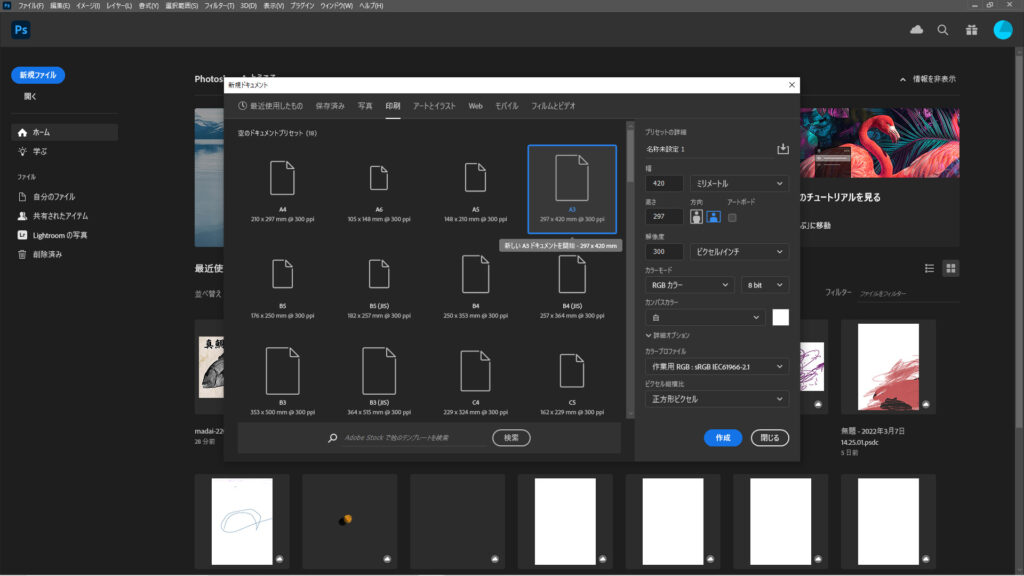Open the ファイル(F) menu
Viewport: 1024px width, 576px height.
[x=31, y=5]
